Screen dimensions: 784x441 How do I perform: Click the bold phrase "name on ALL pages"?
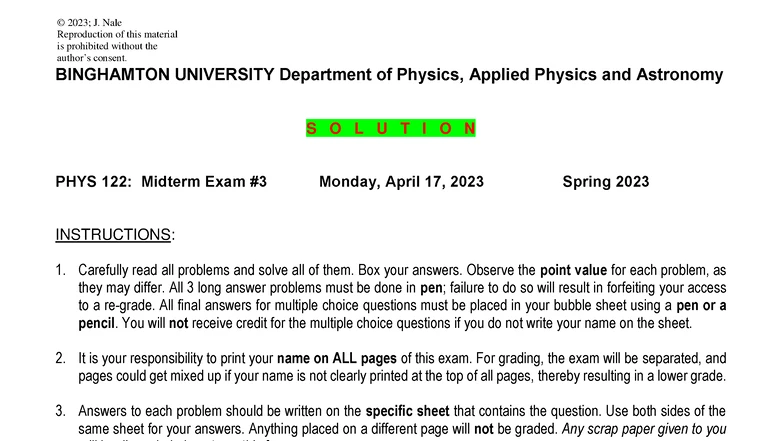tap(328, 358)
